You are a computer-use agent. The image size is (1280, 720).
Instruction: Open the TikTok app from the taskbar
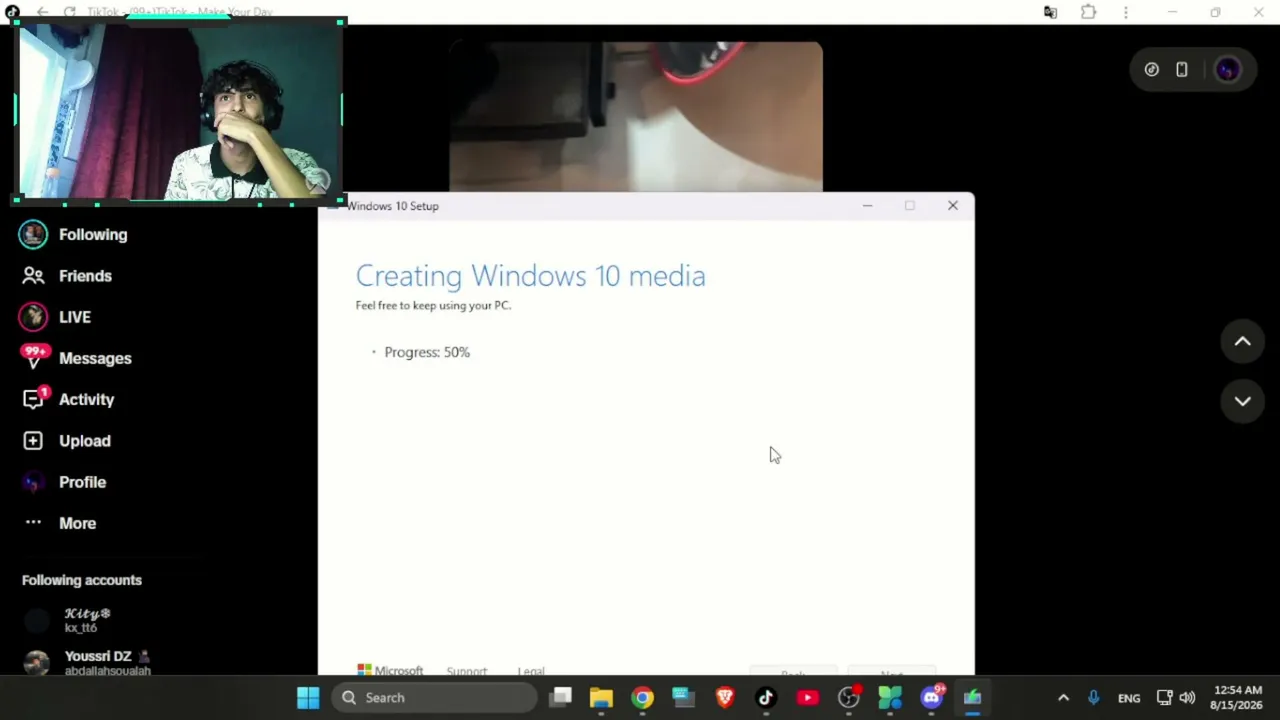[766, 697]
